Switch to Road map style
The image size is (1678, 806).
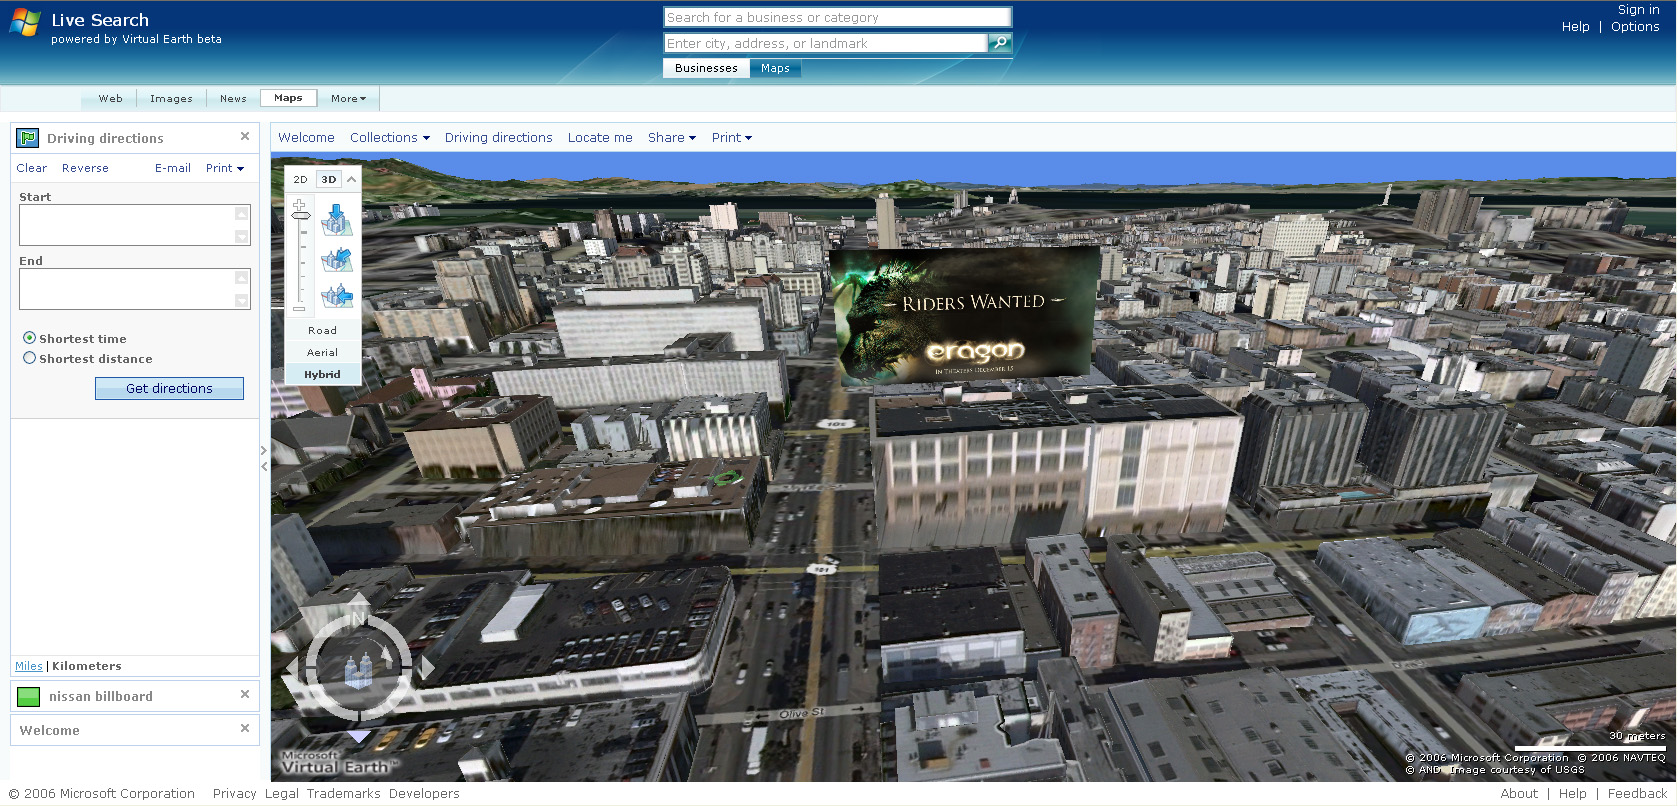pyautogui.click(x=322, y=330)
